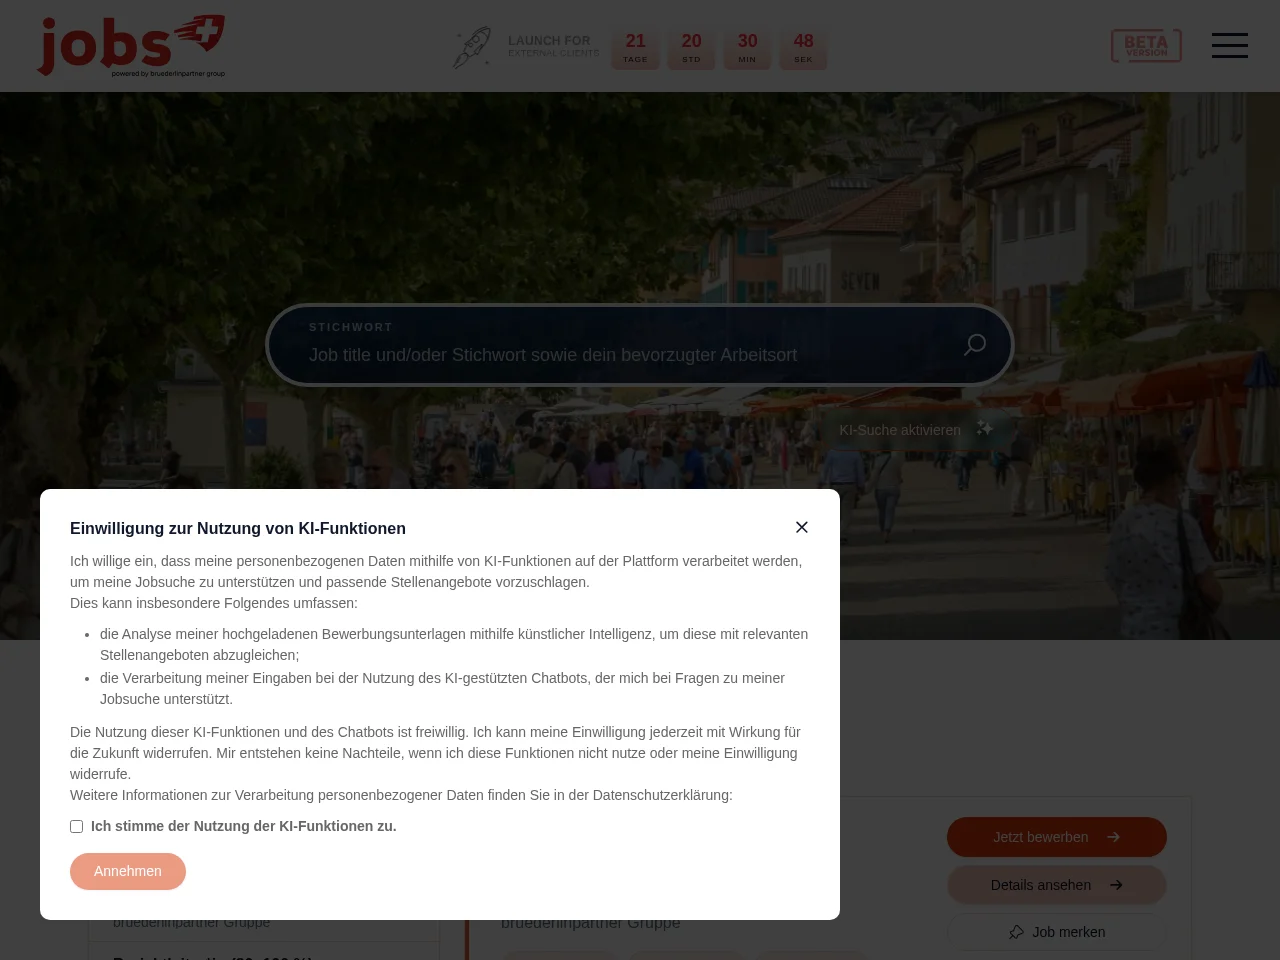Click the Annehmen button
The image size is (1280, 960).
pos(128,871)
